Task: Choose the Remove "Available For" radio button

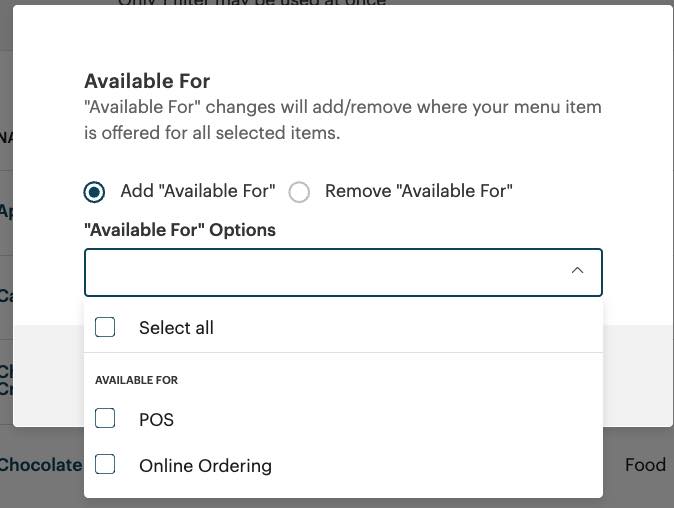Action: pos(299,192)
